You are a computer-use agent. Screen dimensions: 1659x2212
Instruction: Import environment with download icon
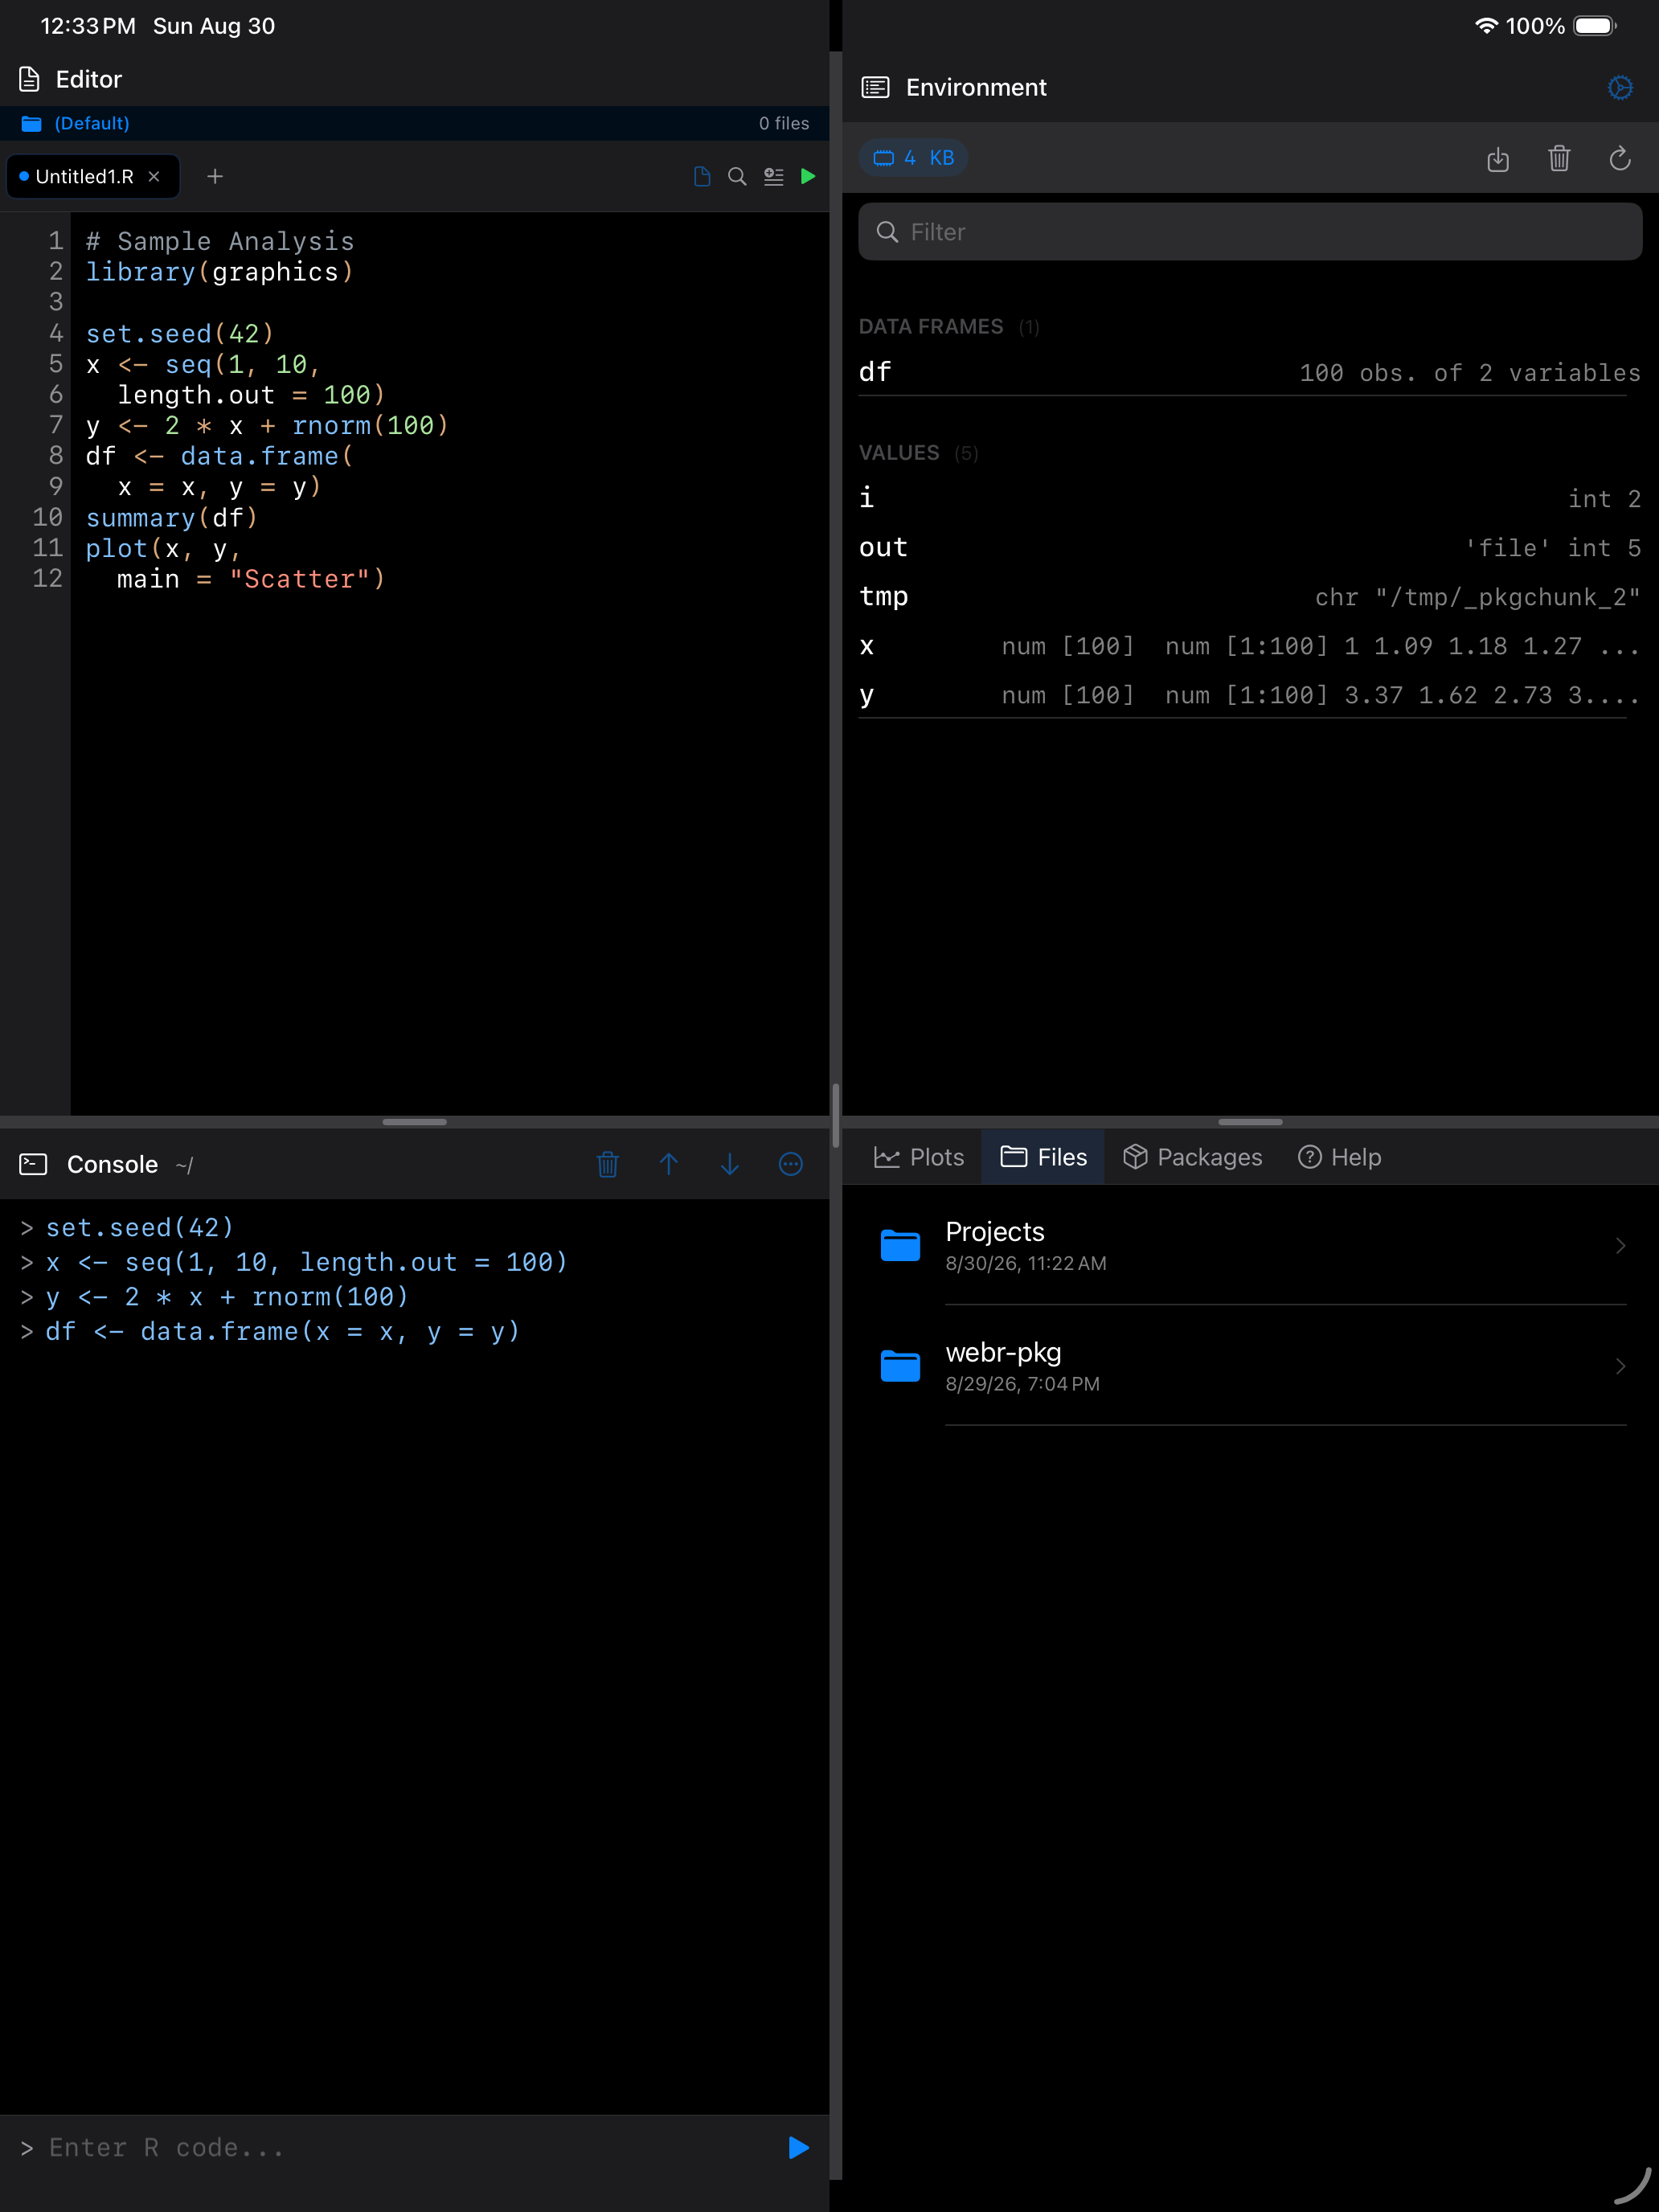(1497, 158)
